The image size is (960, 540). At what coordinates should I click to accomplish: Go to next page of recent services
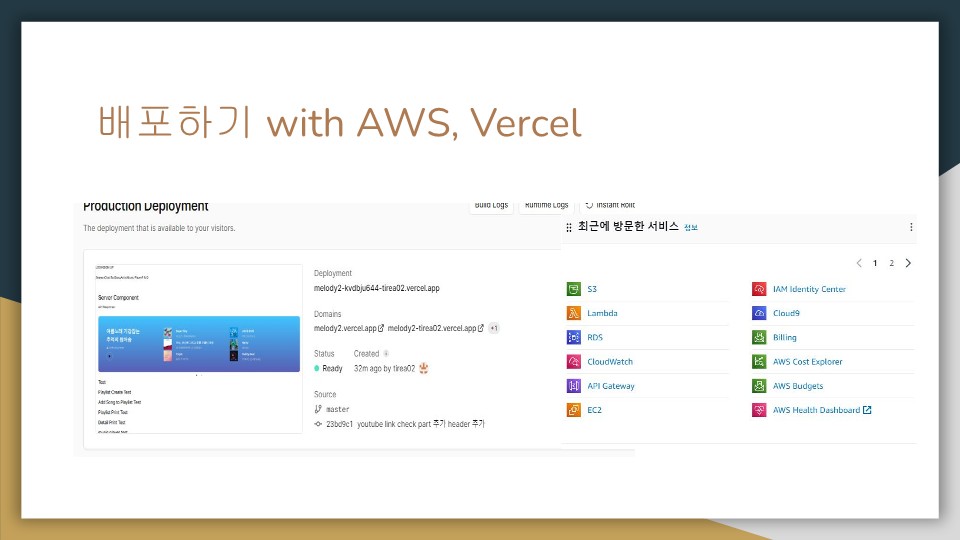click(x=908, y=263)
